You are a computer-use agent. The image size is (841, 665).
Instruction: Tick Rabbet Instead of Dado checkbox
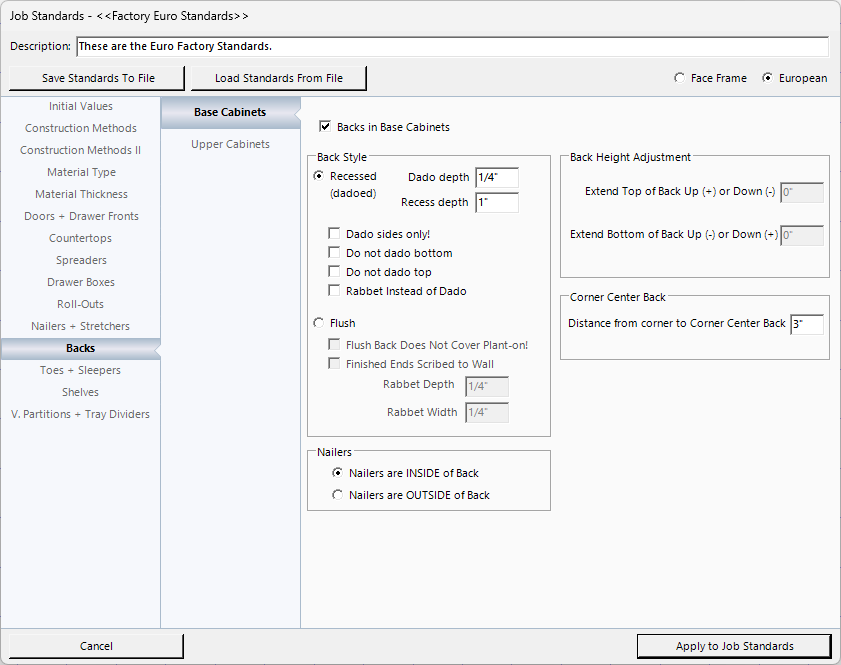coord(335,291)
